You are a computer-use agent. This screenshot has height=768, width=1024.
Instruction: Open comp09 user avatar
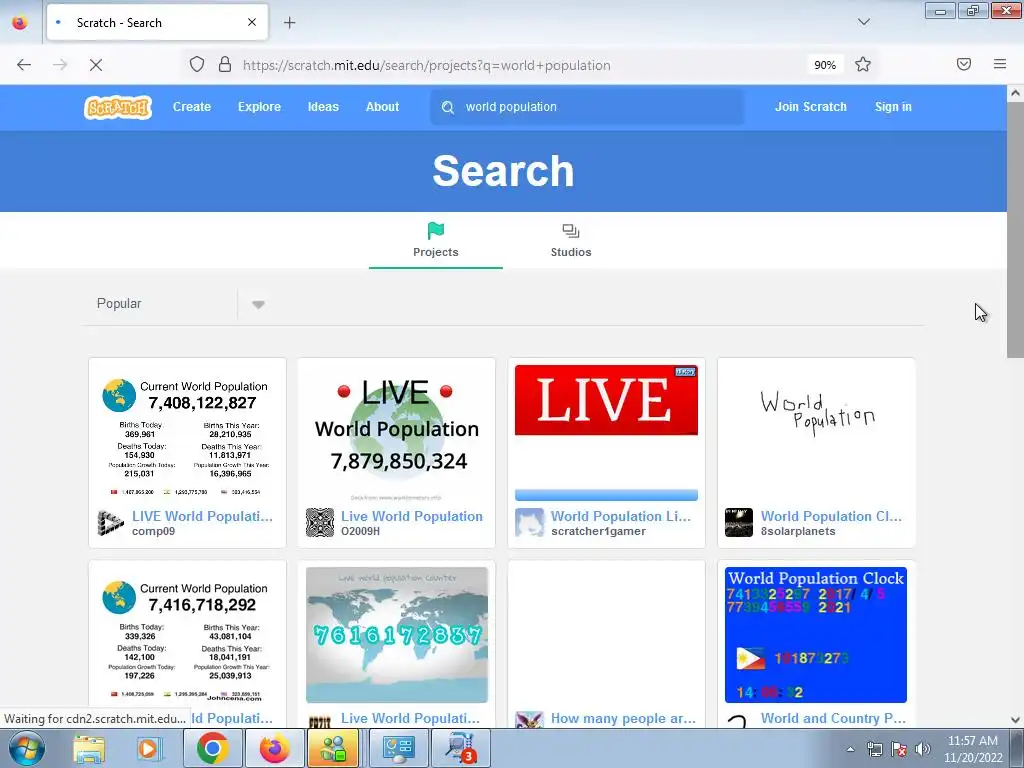tap(110, 523)
